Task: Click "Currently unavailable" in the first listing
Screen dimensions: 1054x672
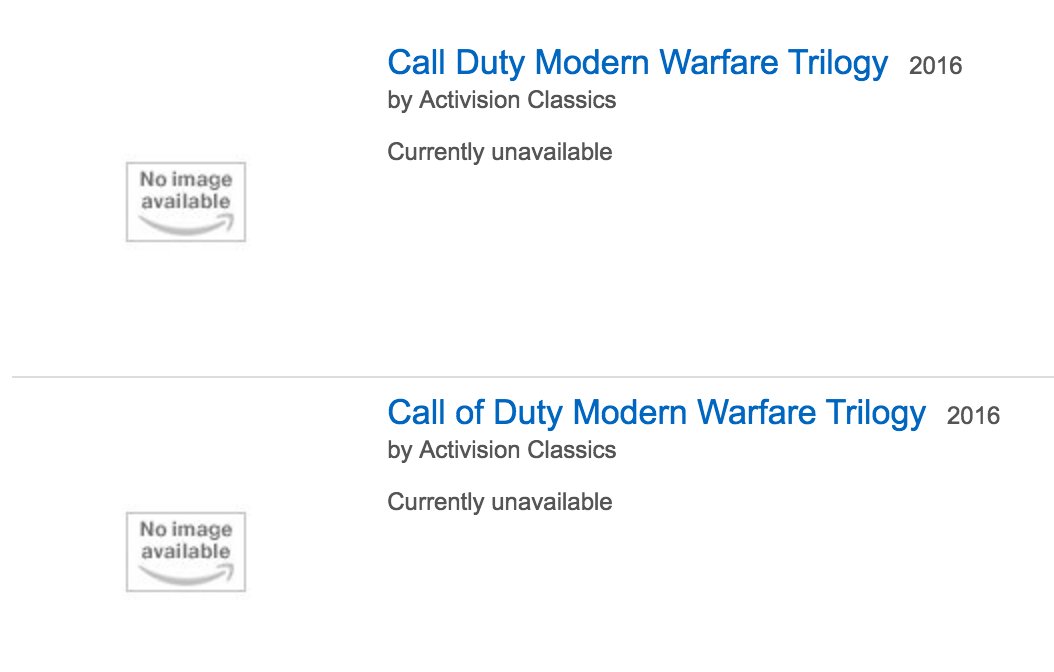Action: coord(499,152)
